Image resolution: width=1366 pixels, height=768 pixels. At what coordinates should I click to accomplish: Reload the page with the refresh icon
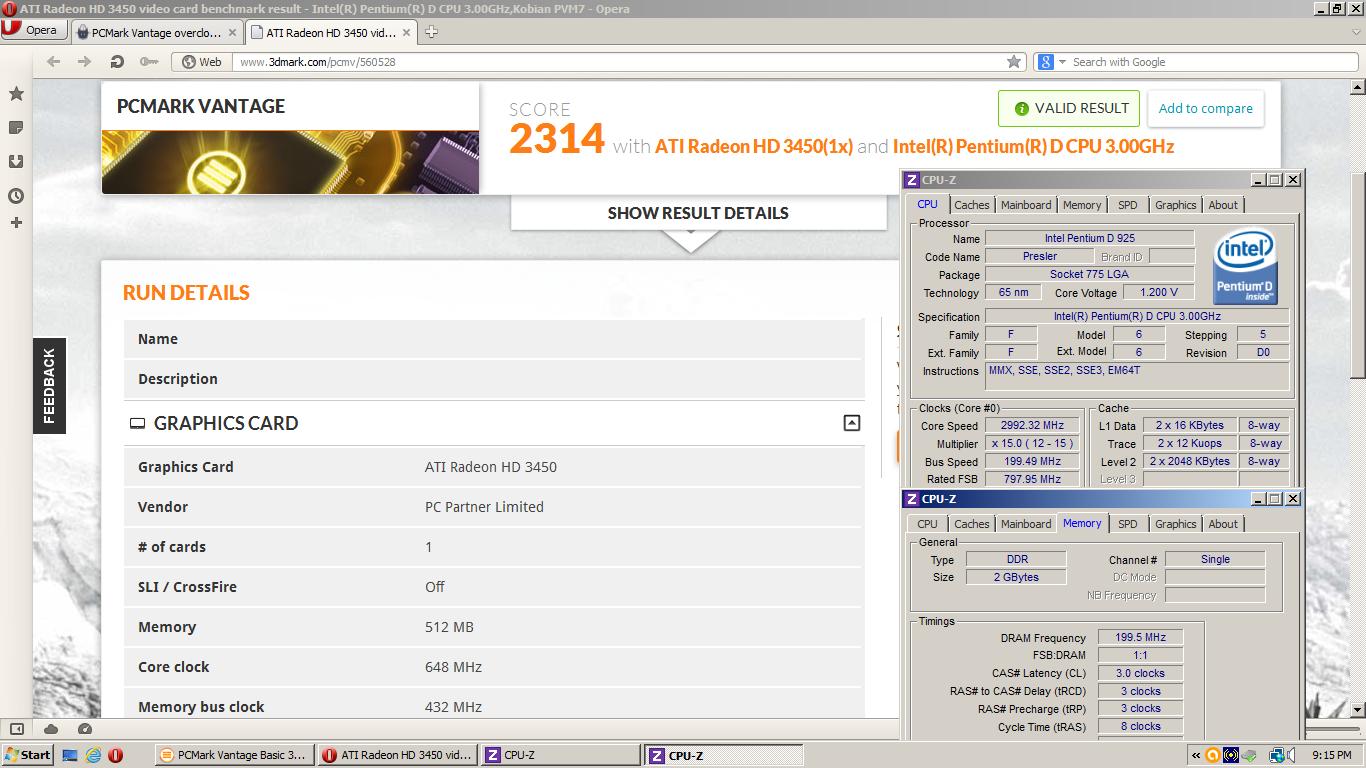117,62
